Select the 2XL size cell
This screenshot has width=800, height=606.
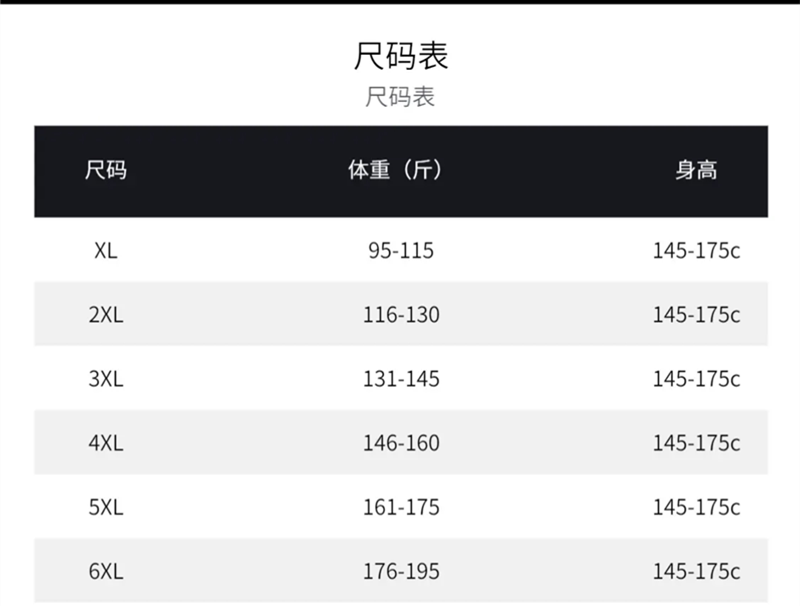106,315
